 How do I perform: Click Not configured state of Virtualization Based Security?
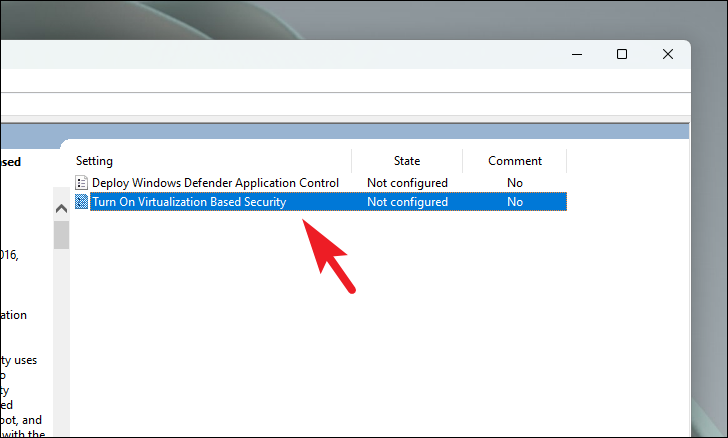(x=407, y=202)
